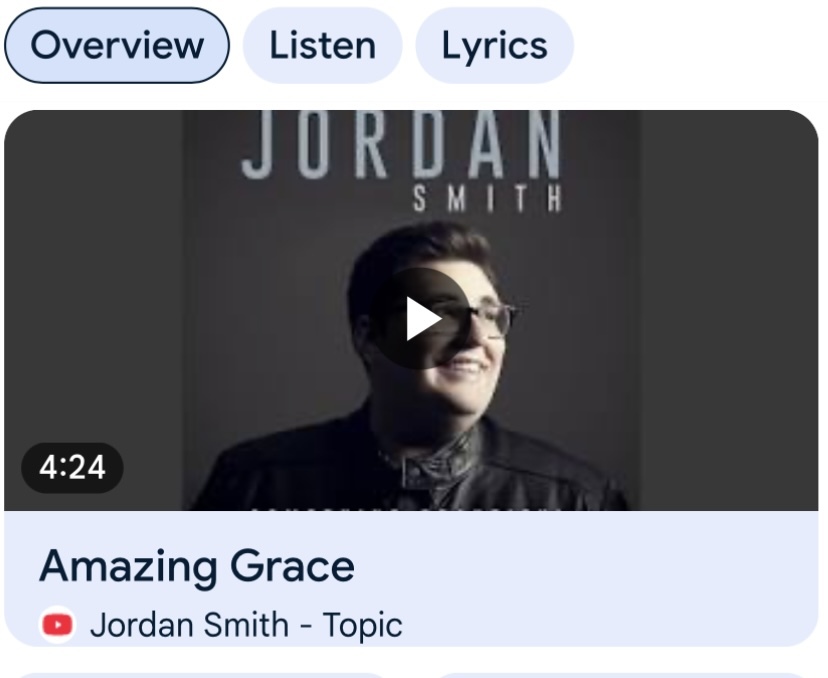Screen dimensions: 828x678
Task: Open the Jordan Smith - Topic channel
Action: point(246,625)
